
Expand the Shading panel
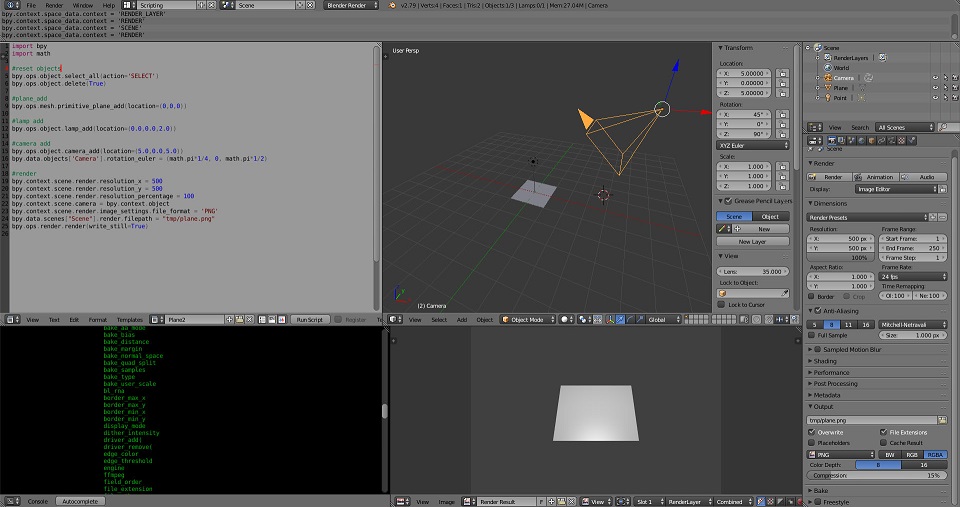click(824, 361)
